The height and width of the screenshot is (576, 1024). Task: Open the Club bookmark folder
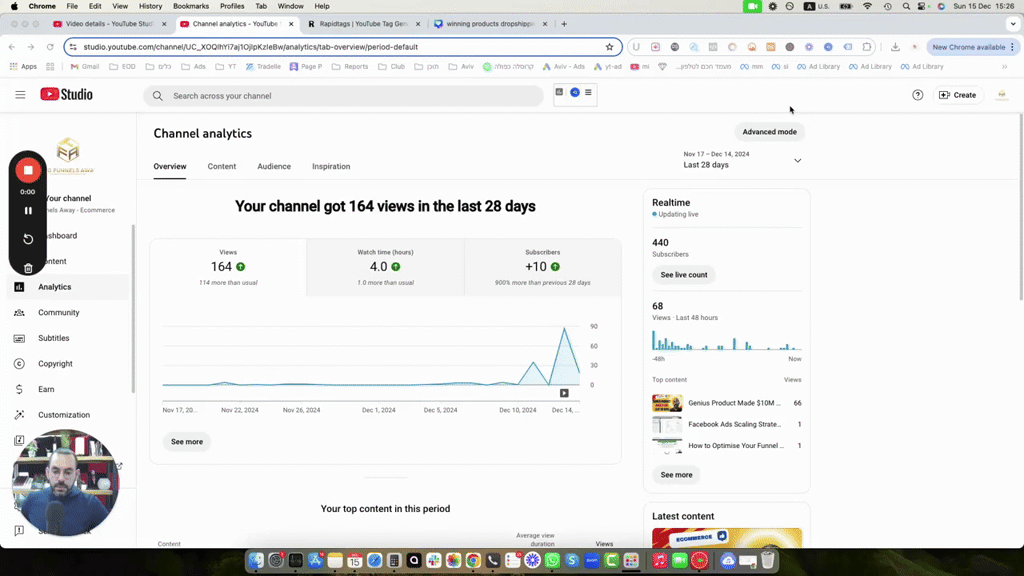coord(391,67)
